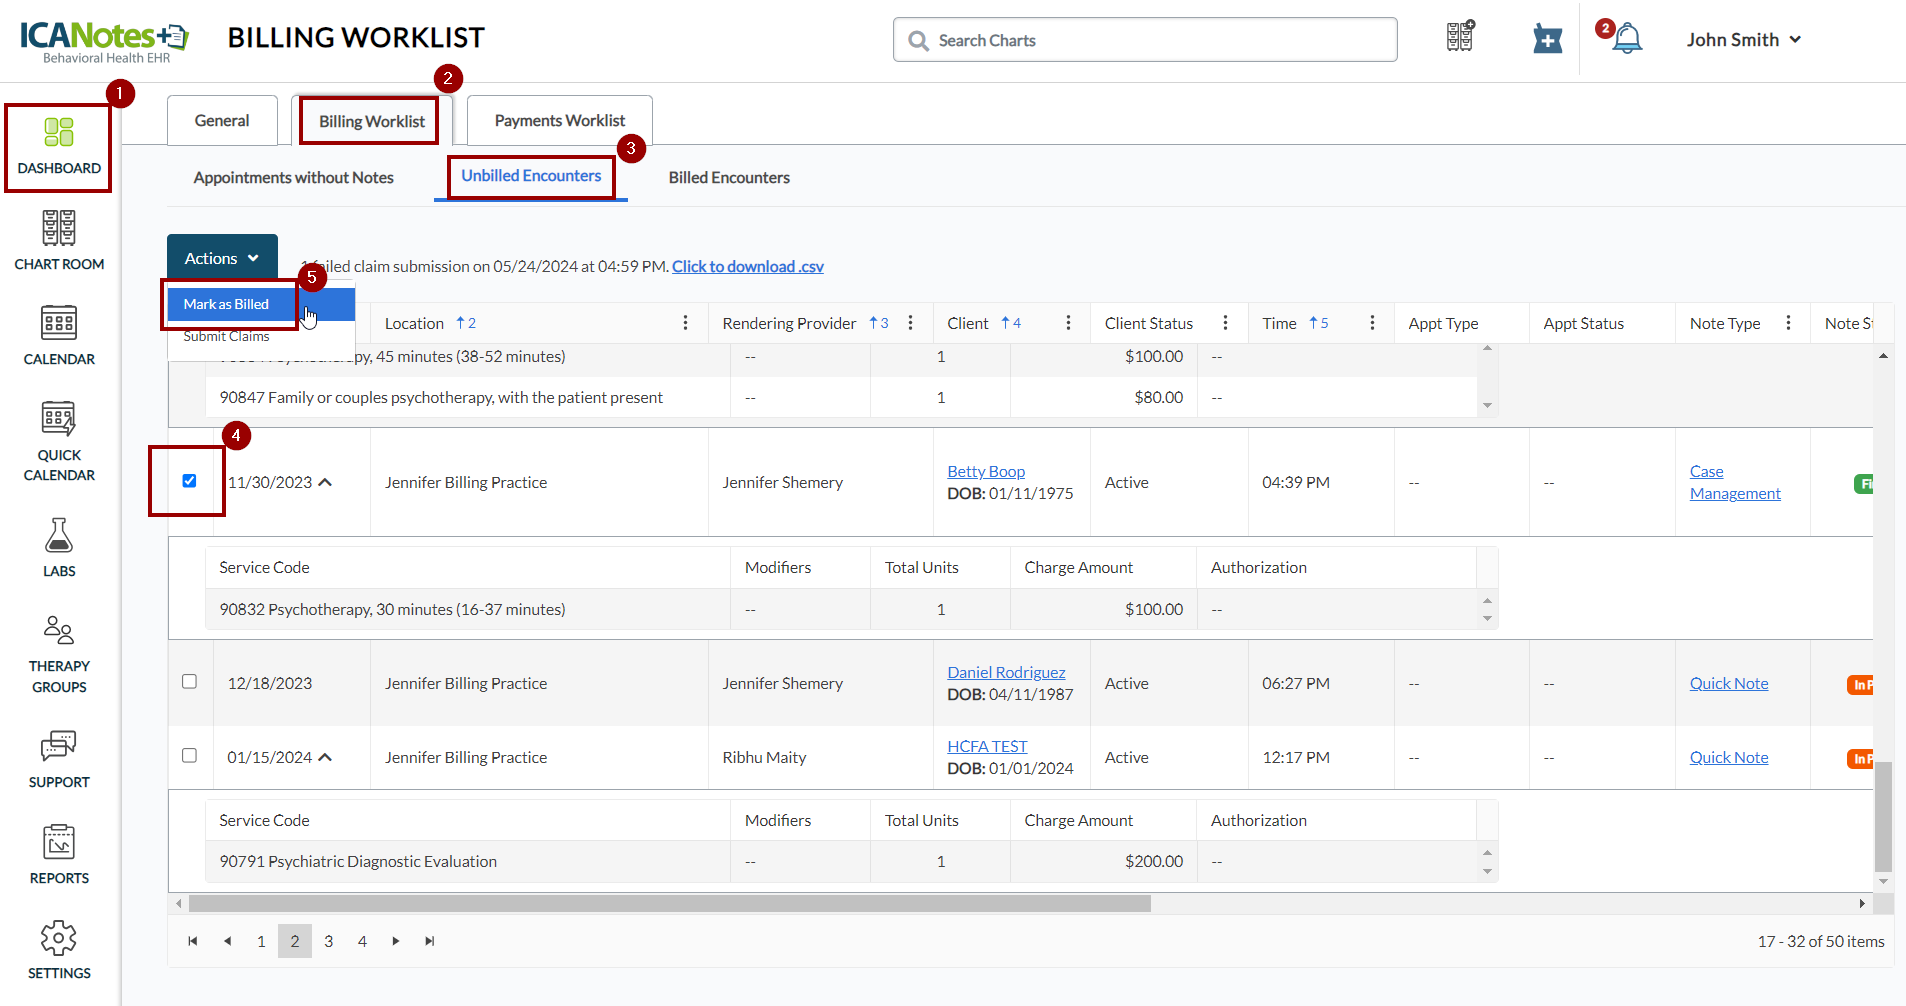This screenshot has height=1006, width=1906.
Task: Open the Chart Room sidebar icon
Action: (59, 240)
